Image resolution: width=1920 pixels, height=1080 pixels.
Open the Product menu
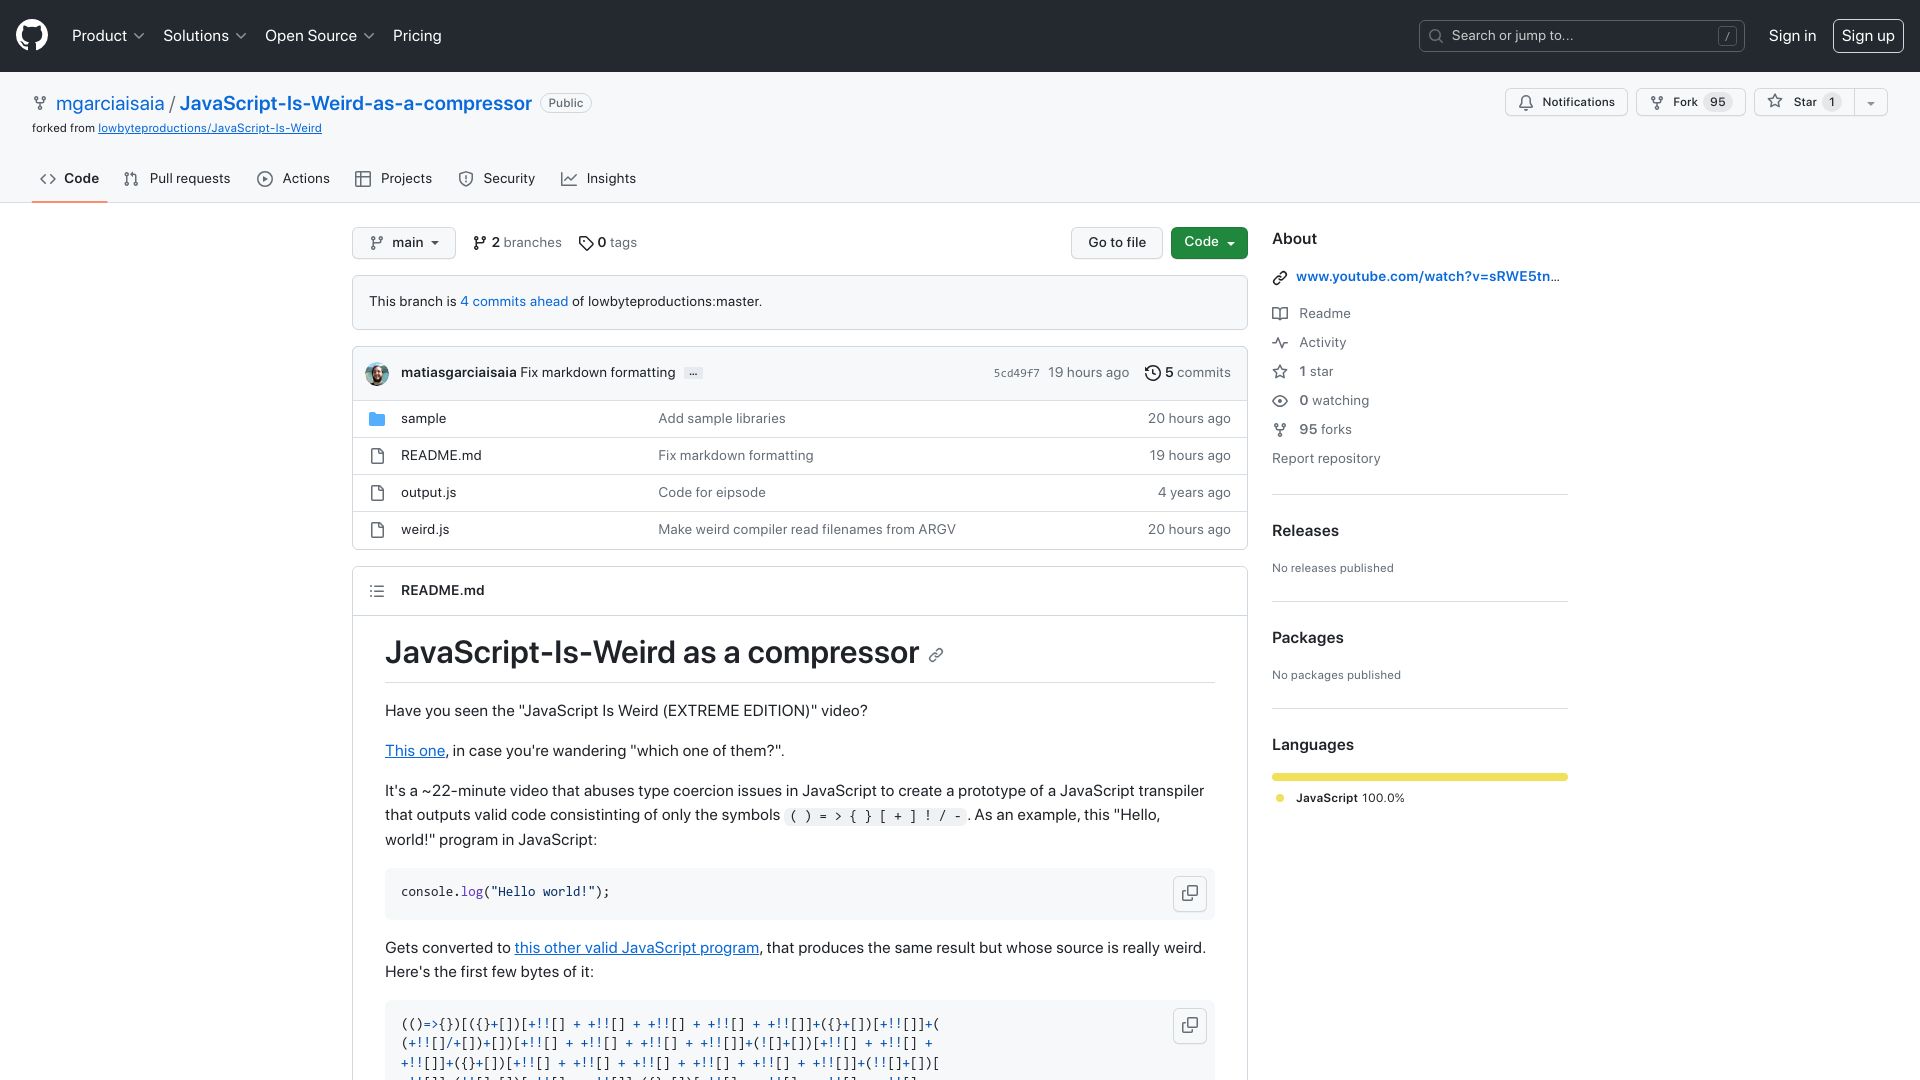(x=108, y=36)
